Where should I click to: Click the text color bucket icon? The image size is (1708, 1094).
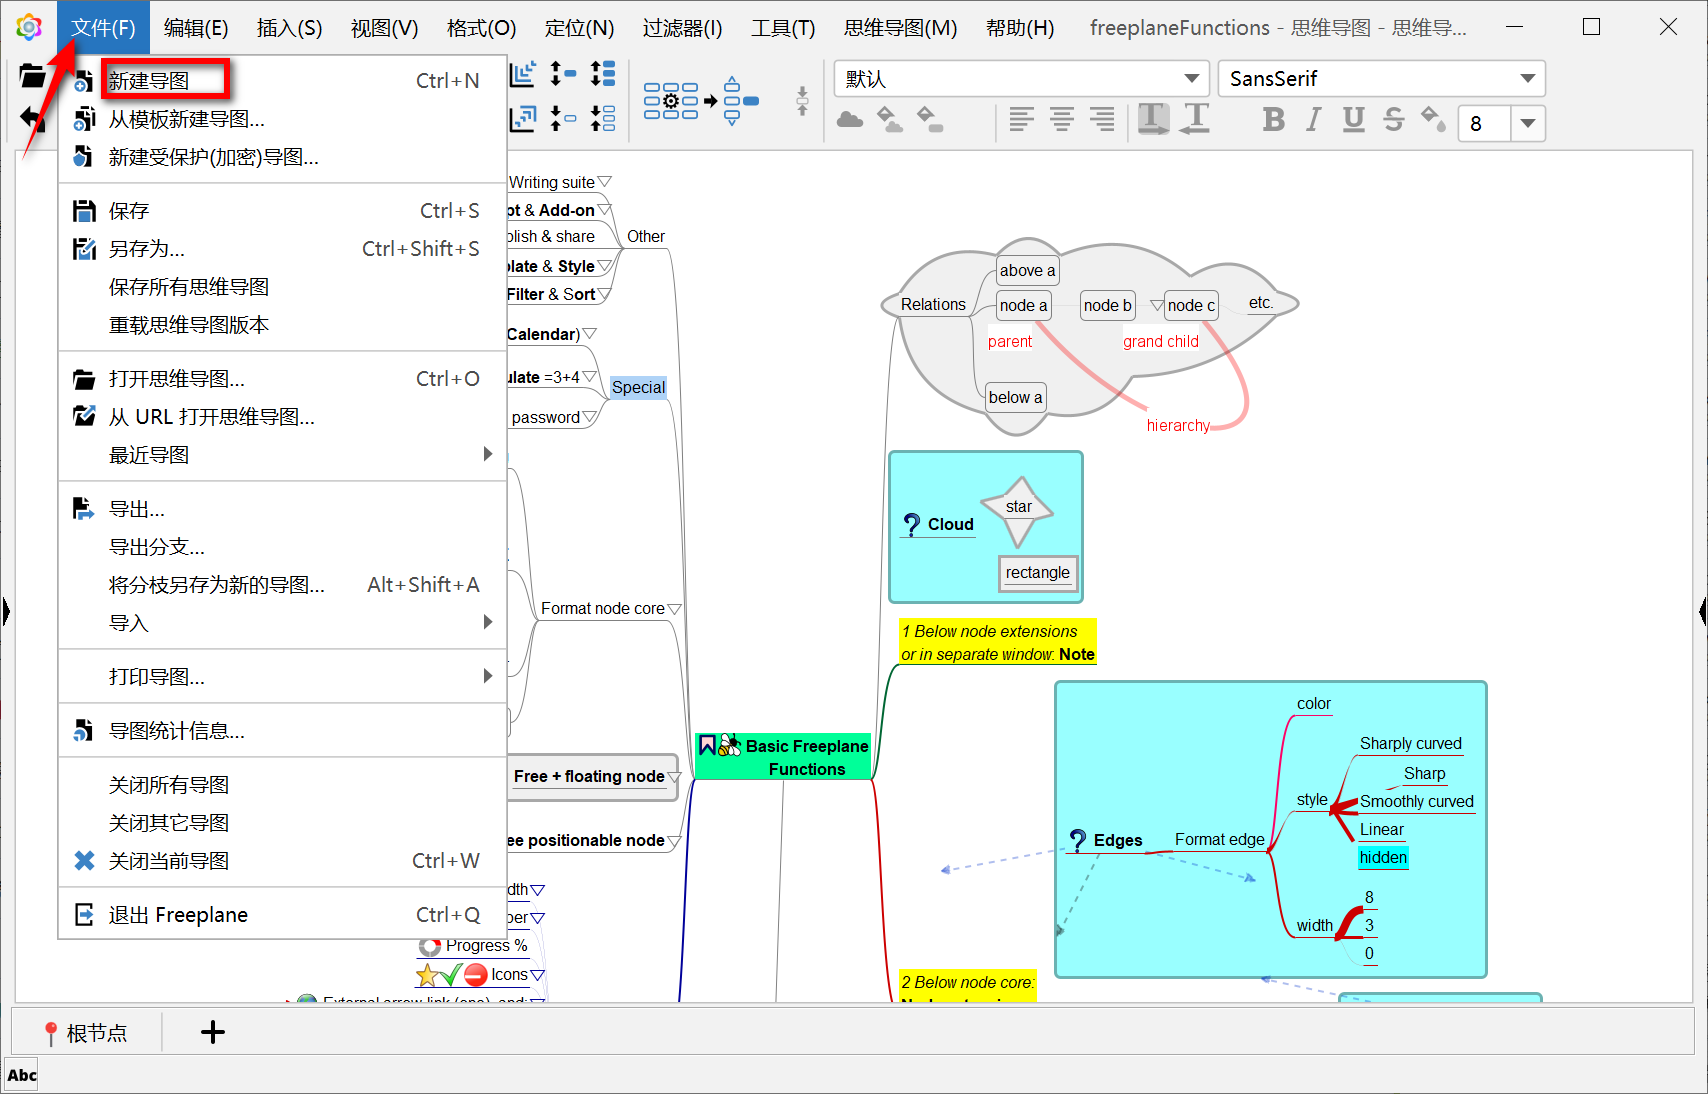[x=1433, y=120]
